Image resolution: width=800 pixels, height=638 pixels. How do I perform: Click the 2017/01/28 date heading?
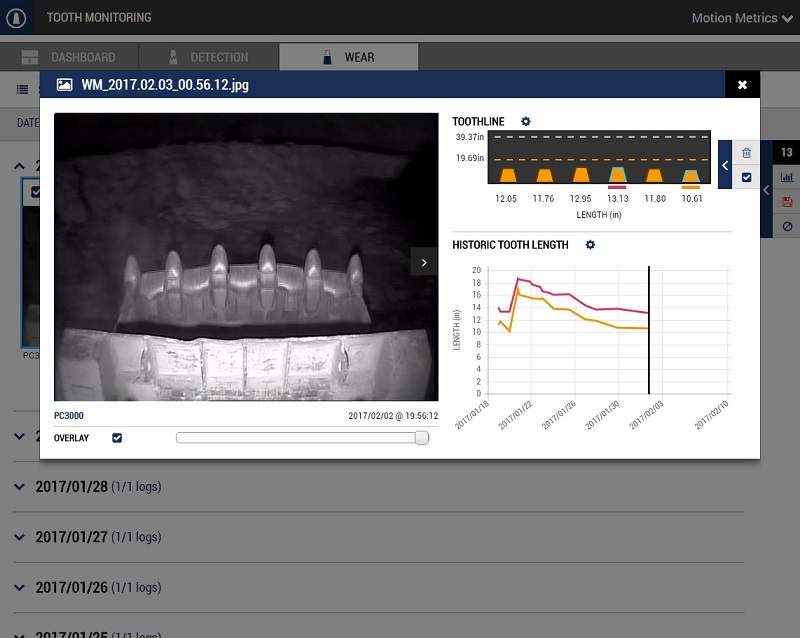pyautogui.click(x=71, y=486)
